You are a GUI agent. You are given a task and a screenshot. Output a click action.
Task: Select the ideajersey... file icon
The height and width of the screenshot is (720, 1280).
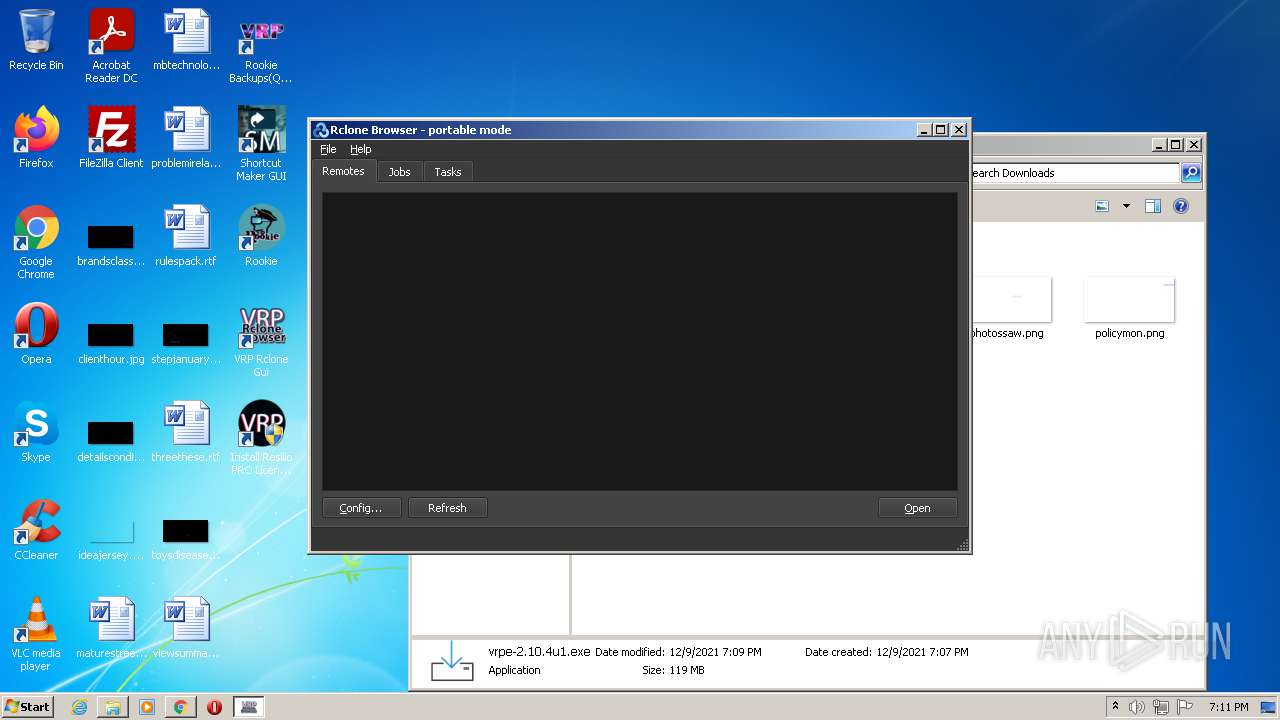[x=111, y=538]
